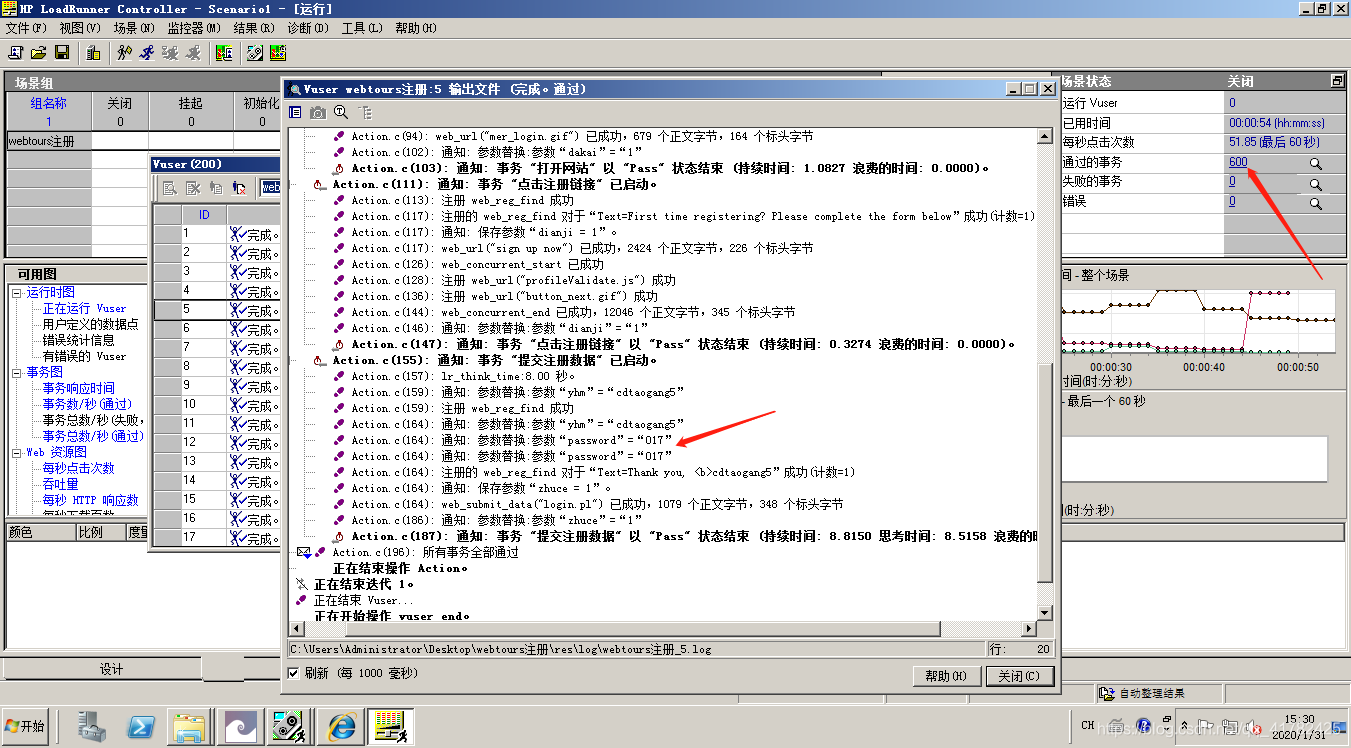
Task: Click output window horizontal scrollbar right arrow
Action: click(1029, 629)
